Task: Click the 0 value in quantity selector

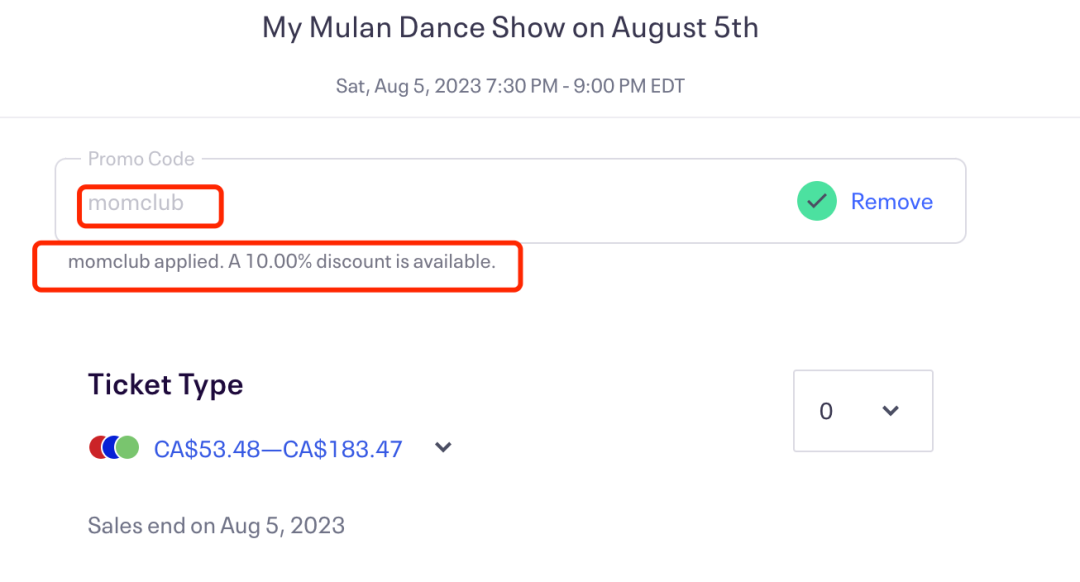Action: click(x=826, y=411)
